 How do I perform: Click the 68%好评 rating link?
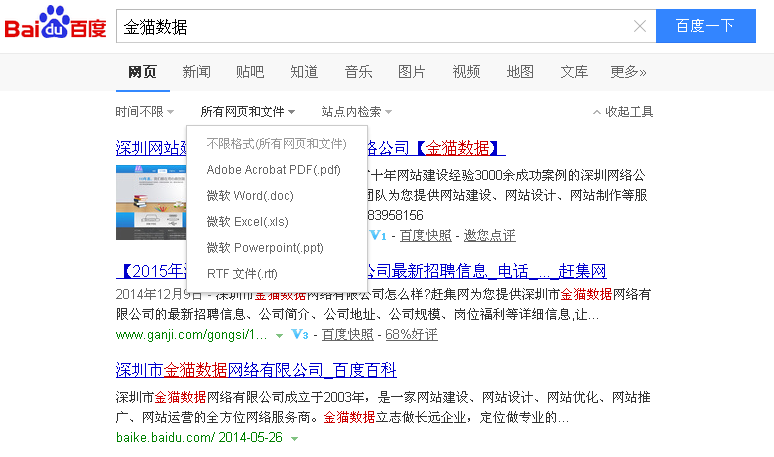tap(411, 335)
